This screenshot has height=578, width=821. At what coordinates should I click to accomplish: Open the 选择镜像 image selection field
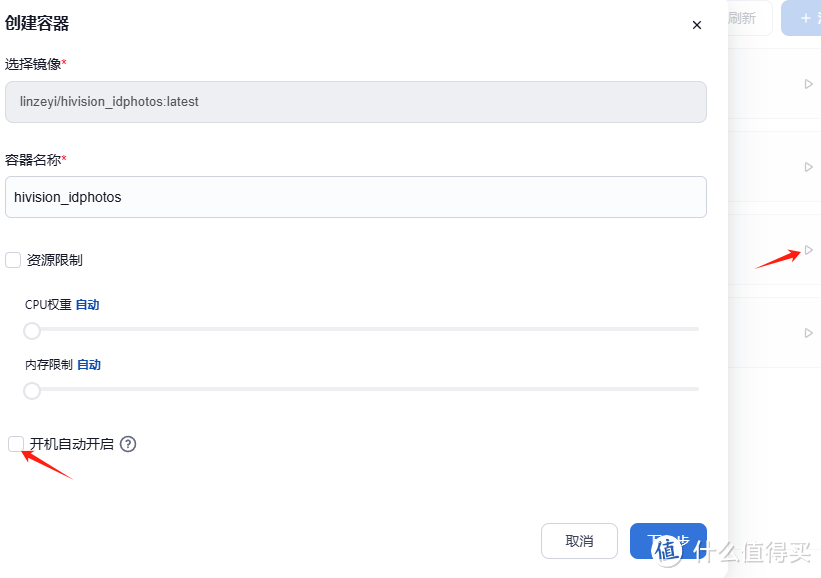click(358, 102)
